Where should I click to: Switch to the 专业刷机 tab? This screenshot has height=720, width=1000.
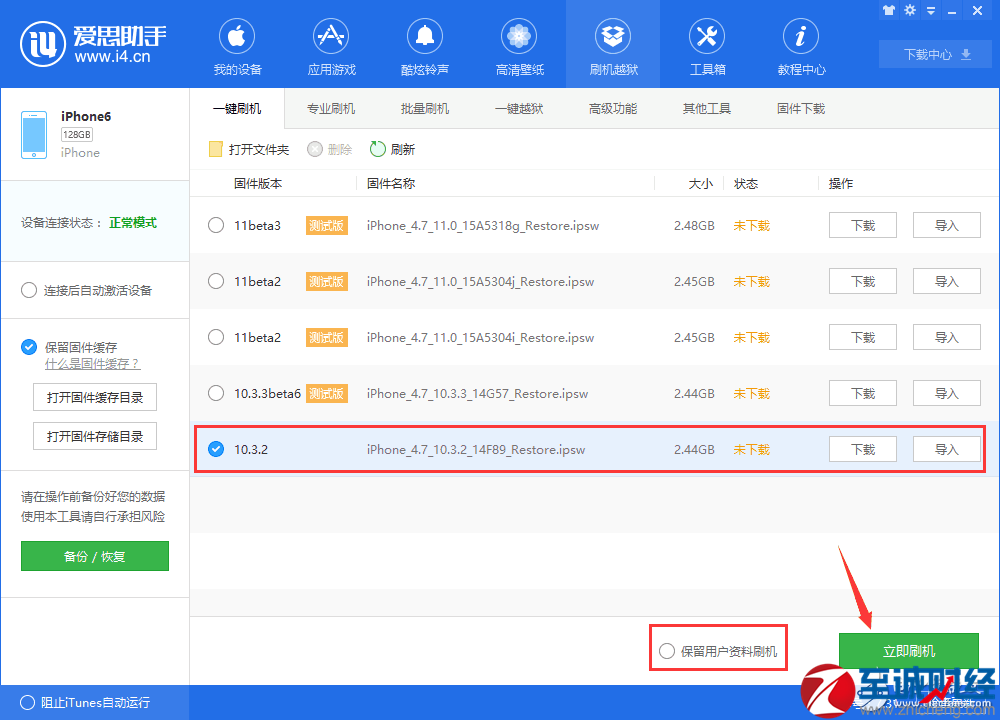pyautogui.click(x=331, y=108)
